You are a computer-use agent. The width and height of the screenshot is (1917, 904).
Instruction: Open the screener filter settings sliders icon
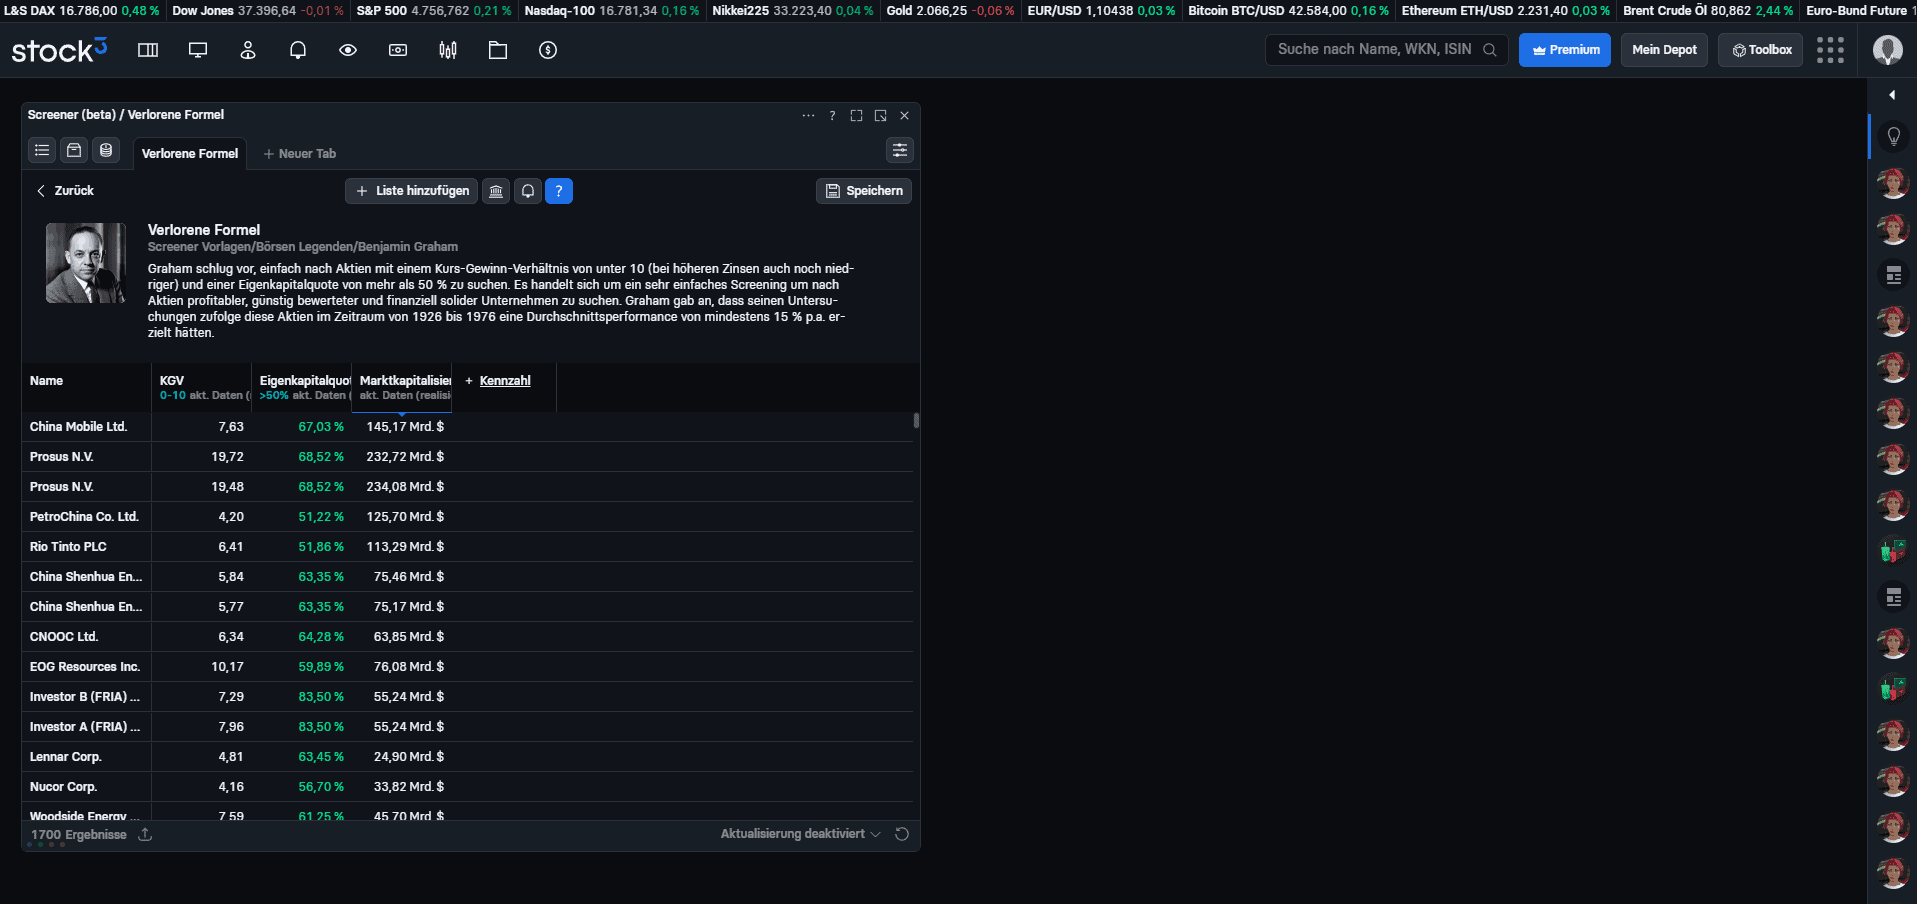click(900, 150)
